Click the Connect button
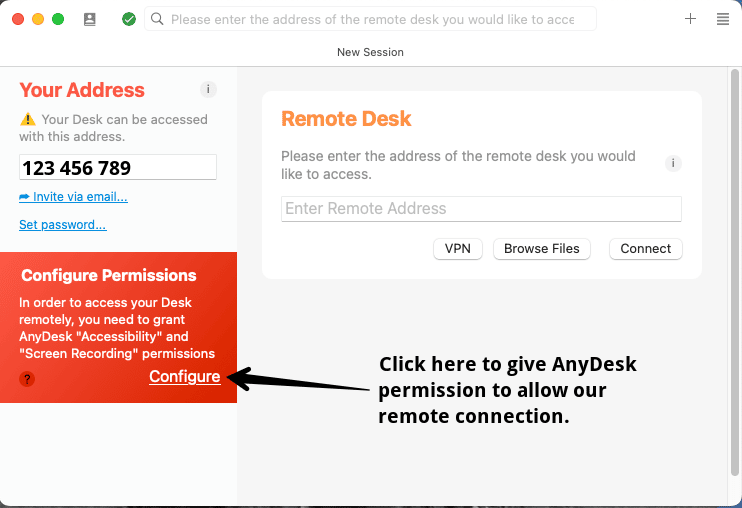 645,249
